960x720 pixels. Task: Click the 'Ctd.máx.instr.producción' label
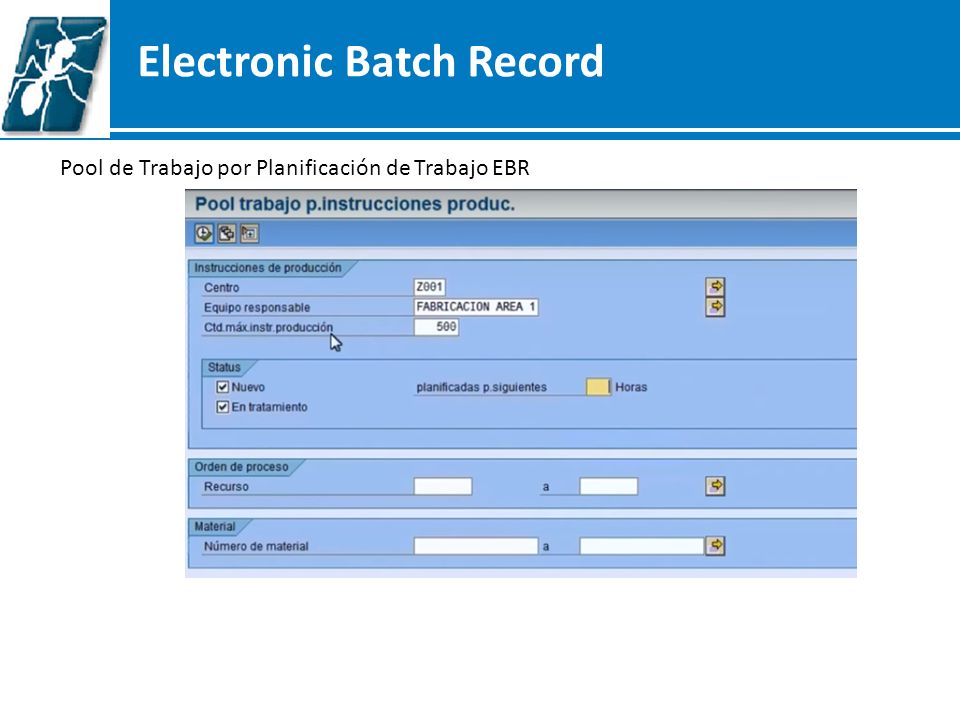268,328
